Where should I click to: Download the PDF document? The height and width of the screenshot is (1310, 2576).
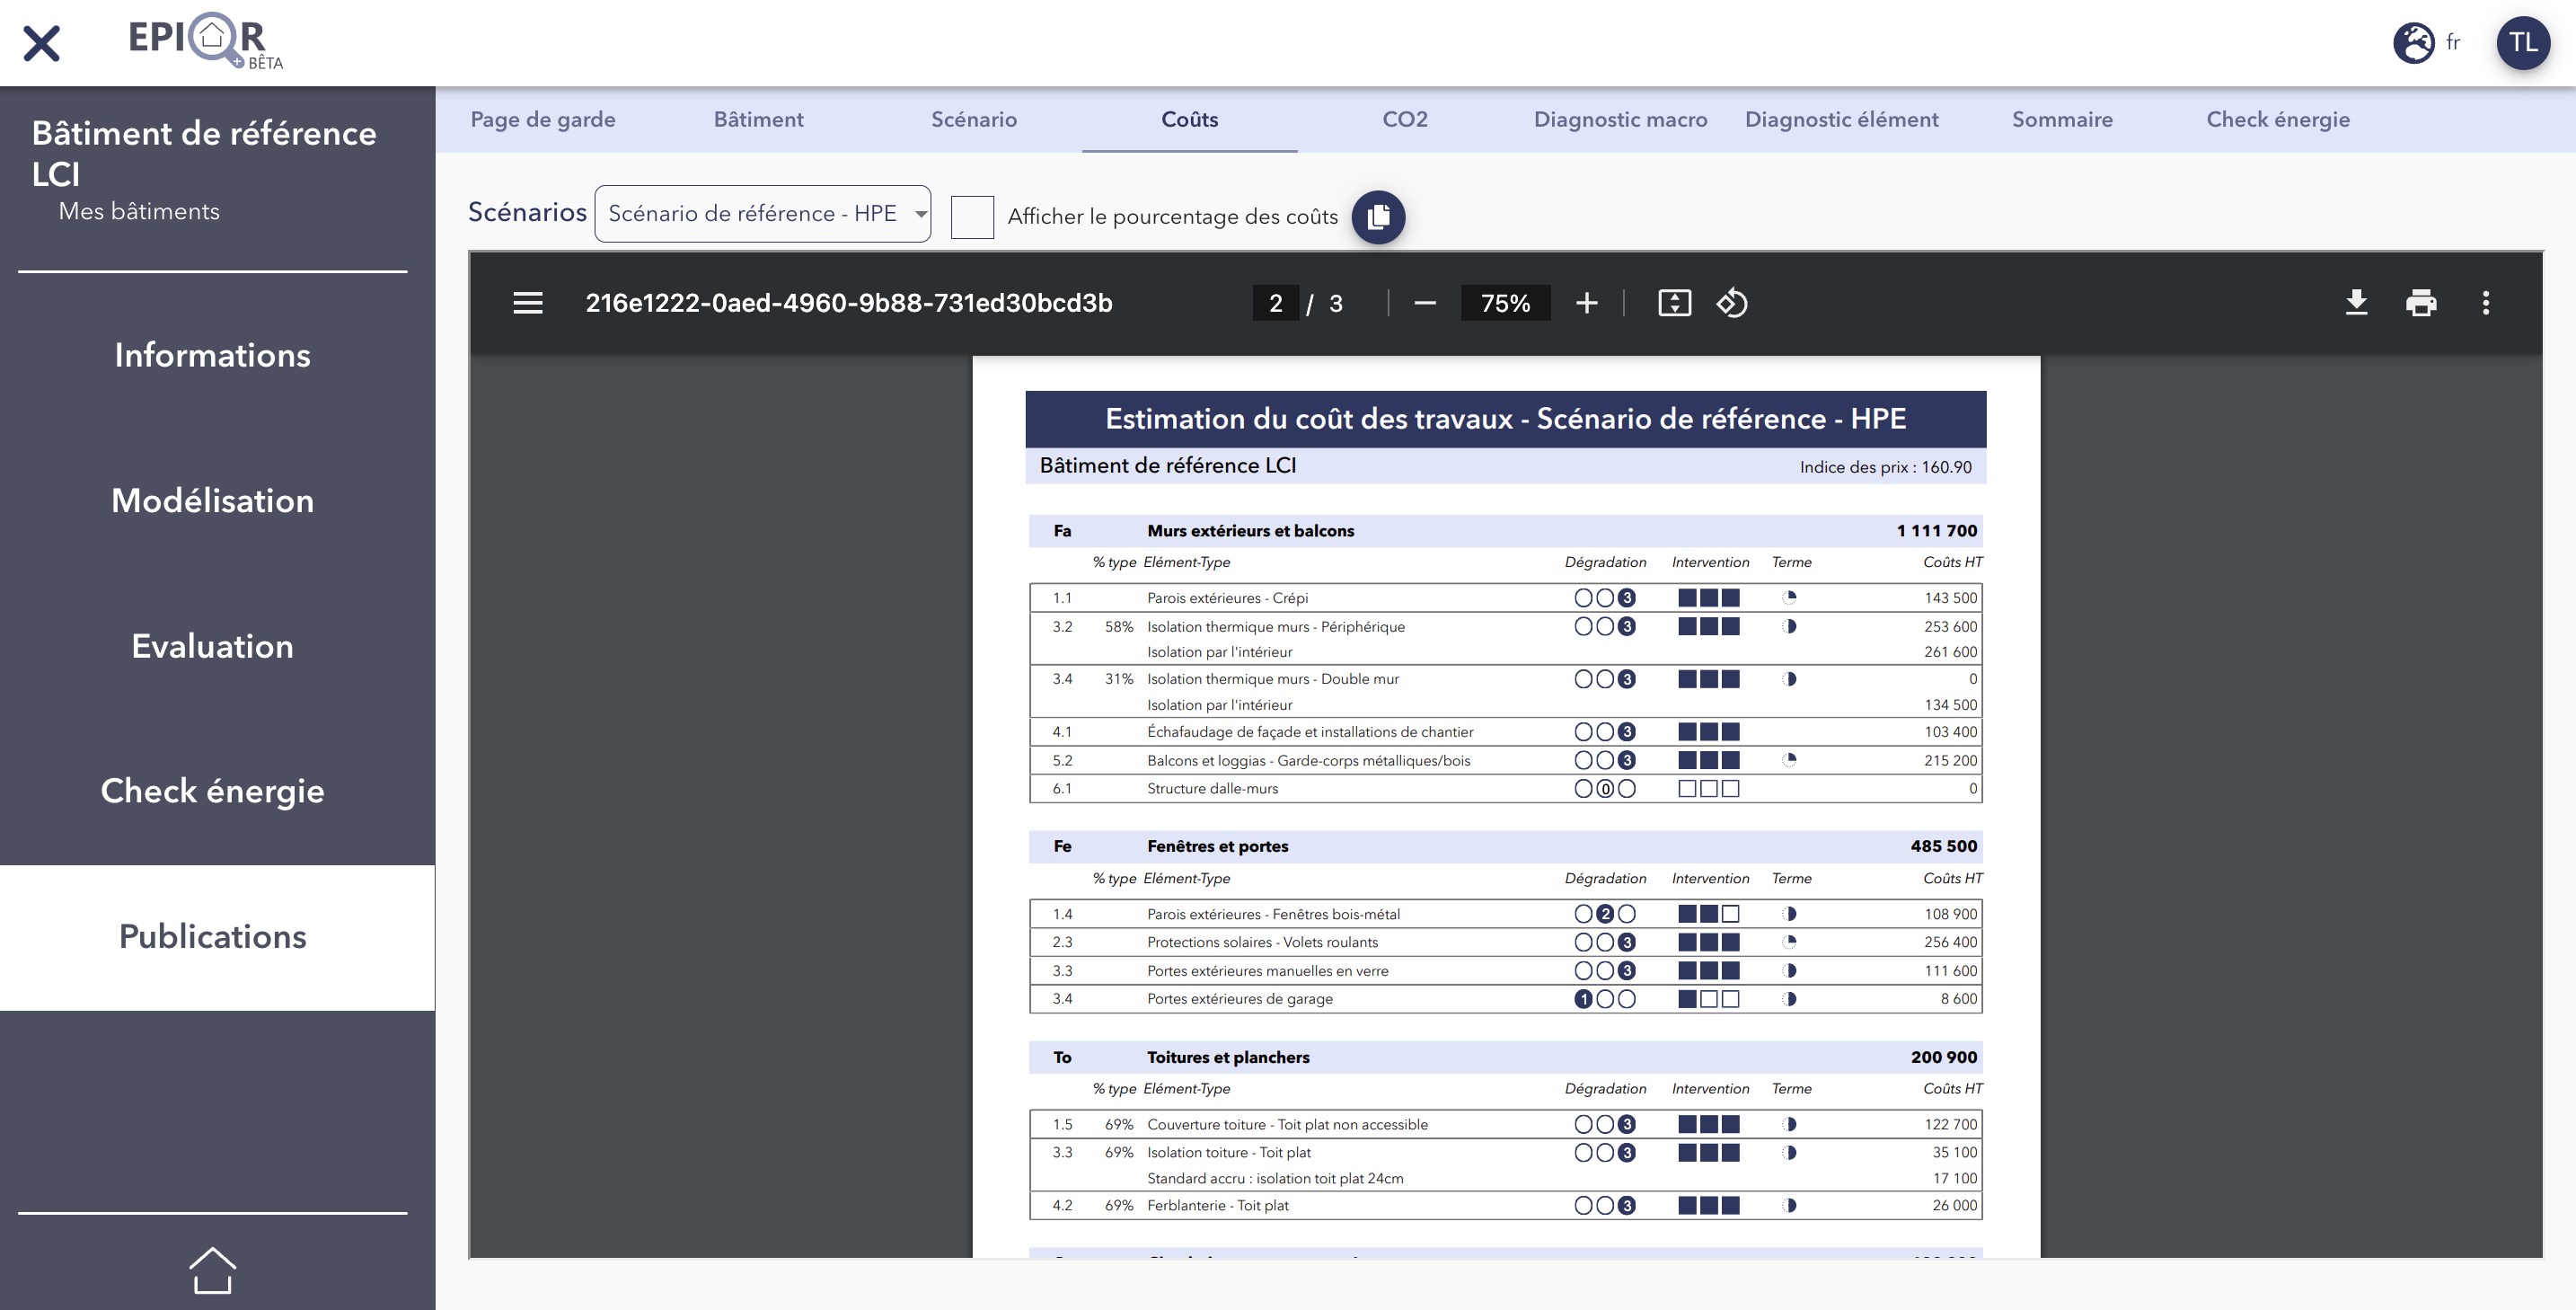[2356, 303]
